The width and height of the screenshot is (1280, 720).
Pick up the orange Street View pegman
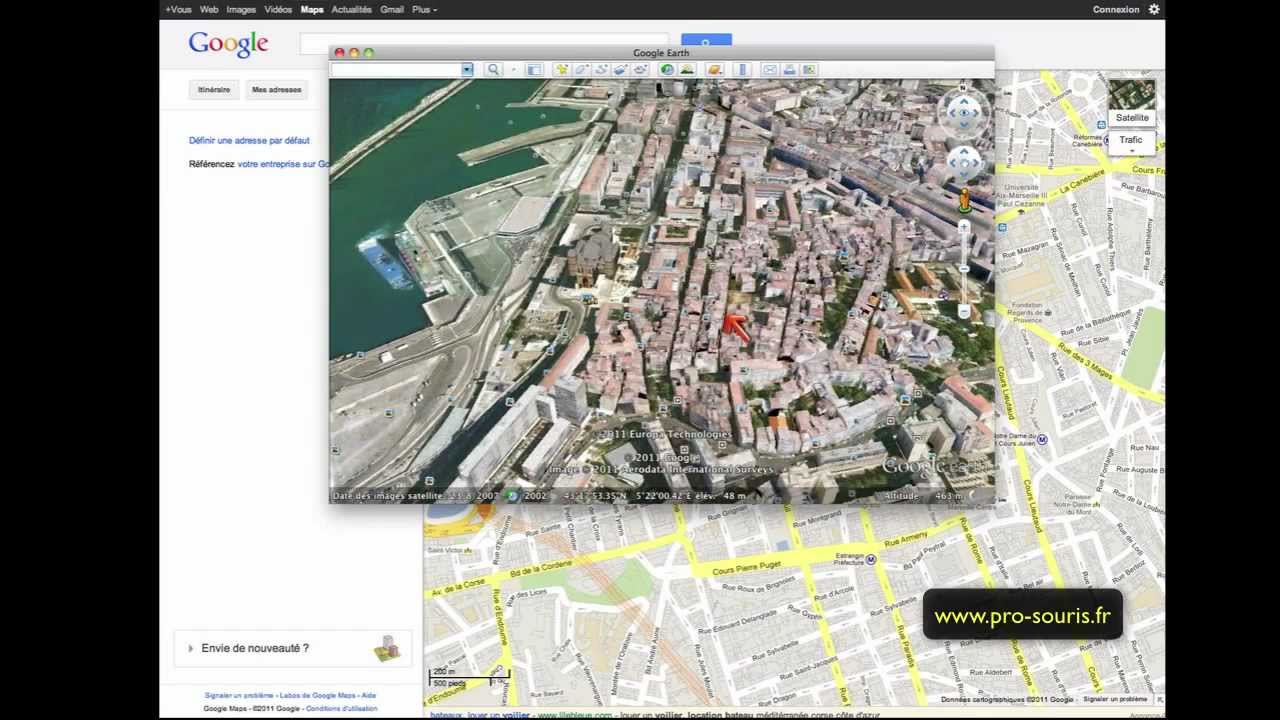tap(964, 201)
